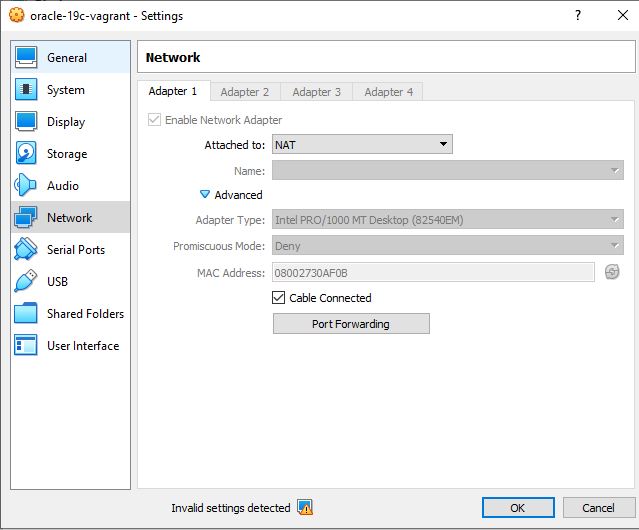Screen dimensions: 639x530
Task: Click the invalid settings warning icon
Action: click(x=305, y=507)
